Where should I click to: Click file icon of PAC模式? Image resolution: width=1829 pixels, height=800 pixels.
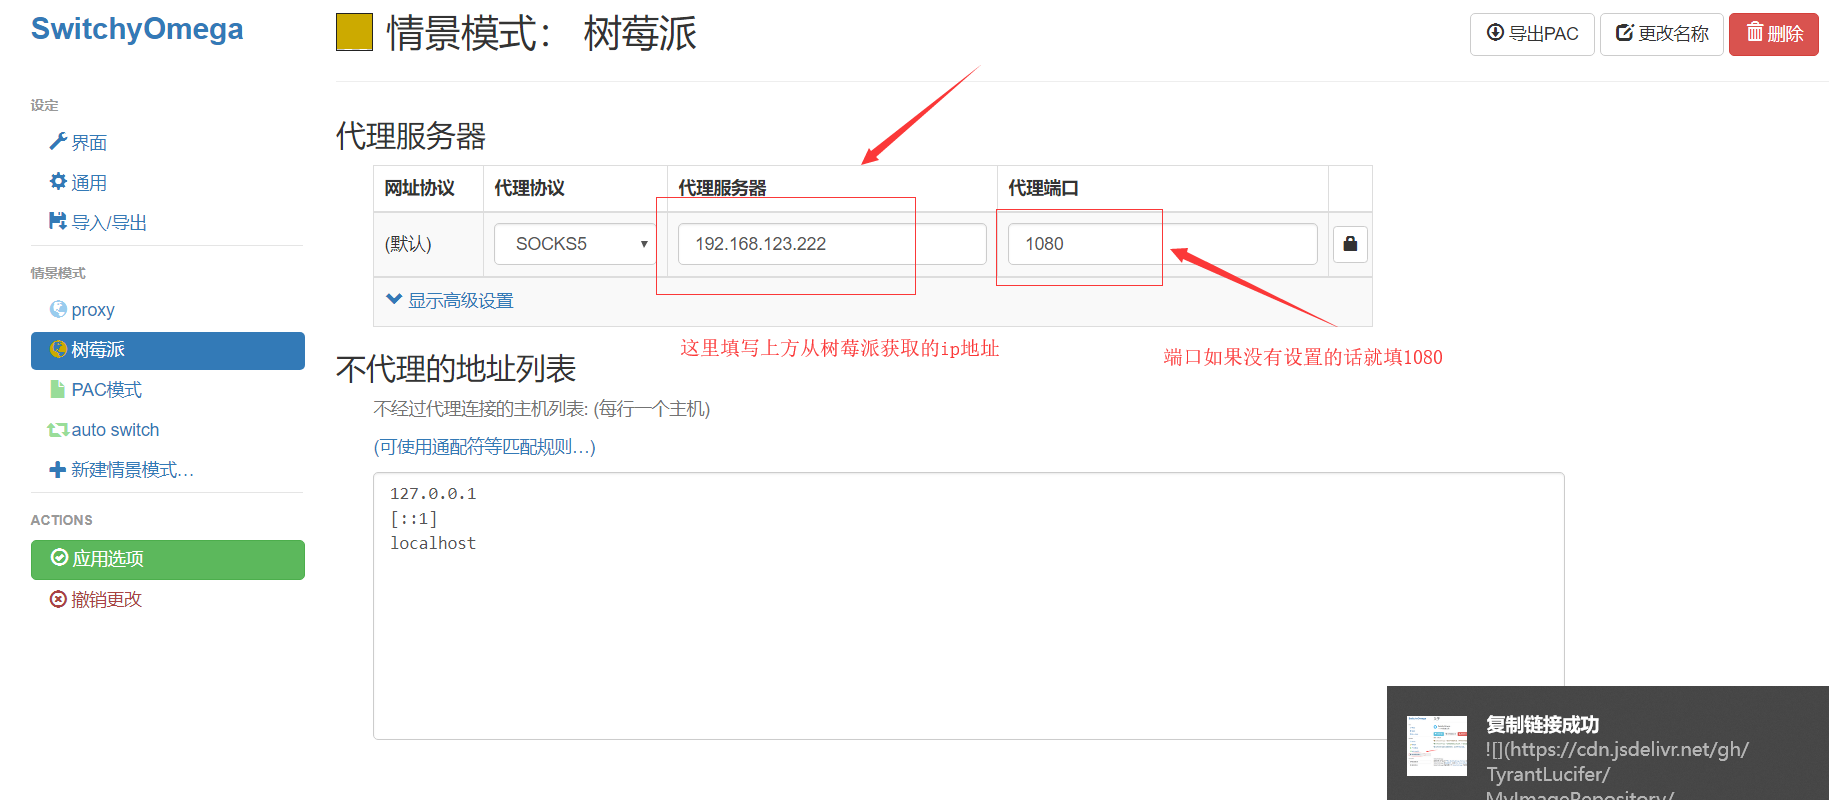point(58,389)
